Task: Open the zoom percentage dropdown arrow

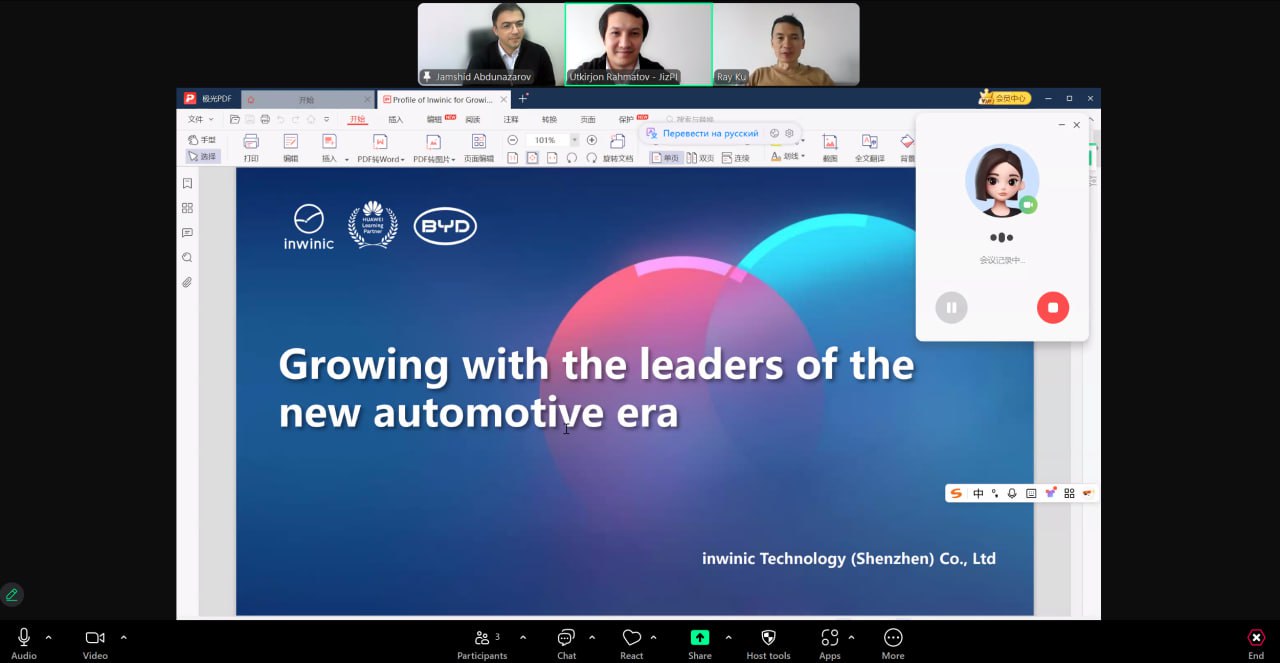Action: [x=574, y=140]
